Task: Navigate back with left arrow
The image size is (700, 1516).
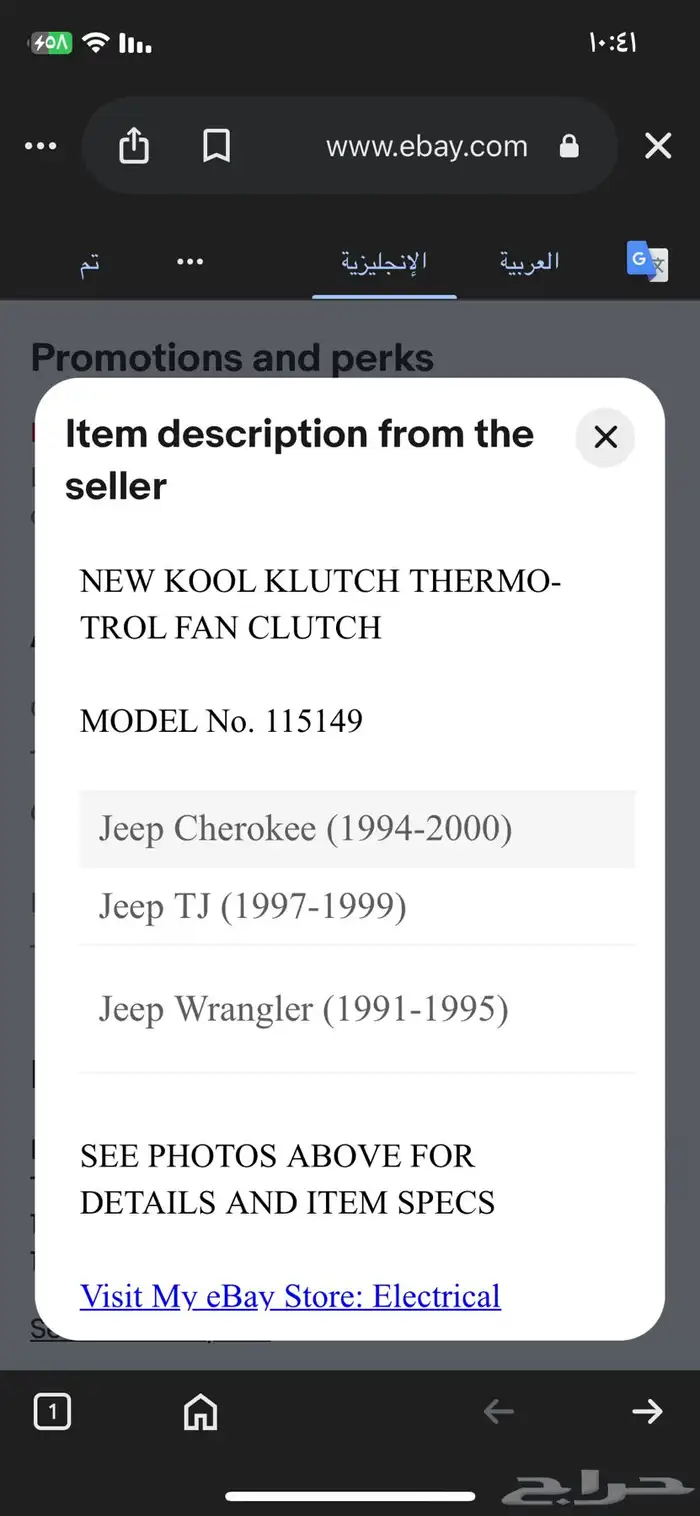Action: coord(498,1411)
